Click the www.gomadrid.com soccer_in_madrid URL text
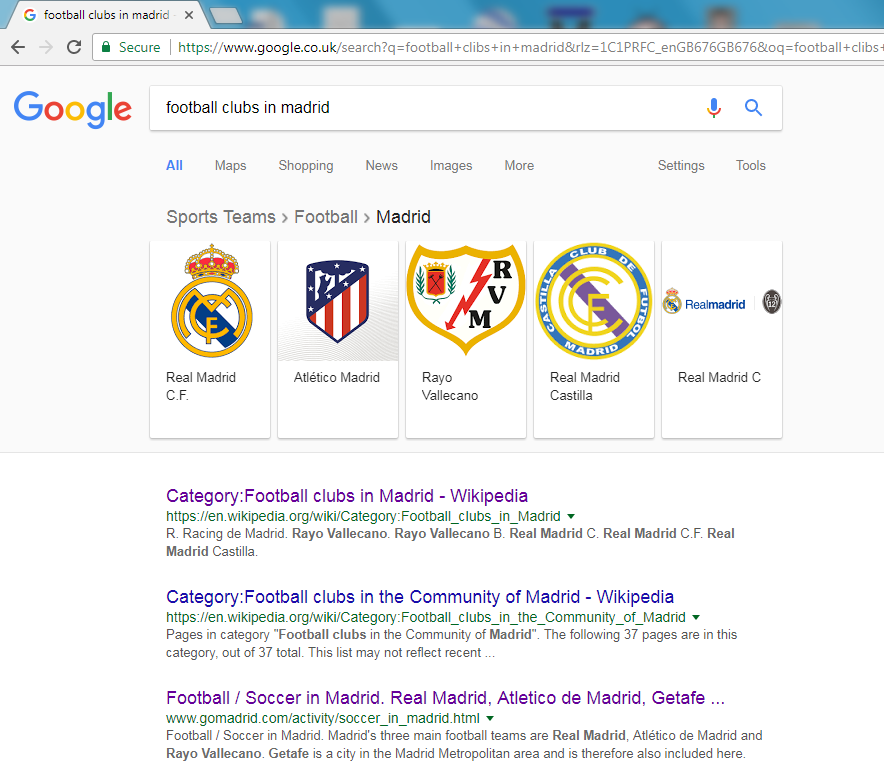The height and width of the screenshot is (775, 884). click(x=323, y=718)
